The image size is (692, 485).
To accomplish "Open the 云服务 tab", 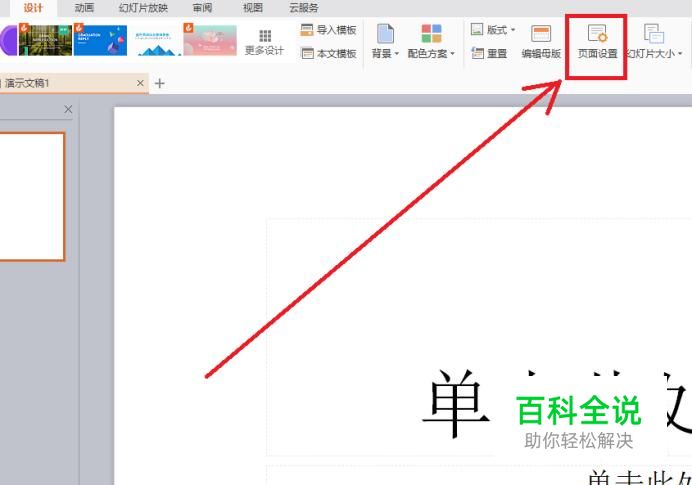I will 304,8.
